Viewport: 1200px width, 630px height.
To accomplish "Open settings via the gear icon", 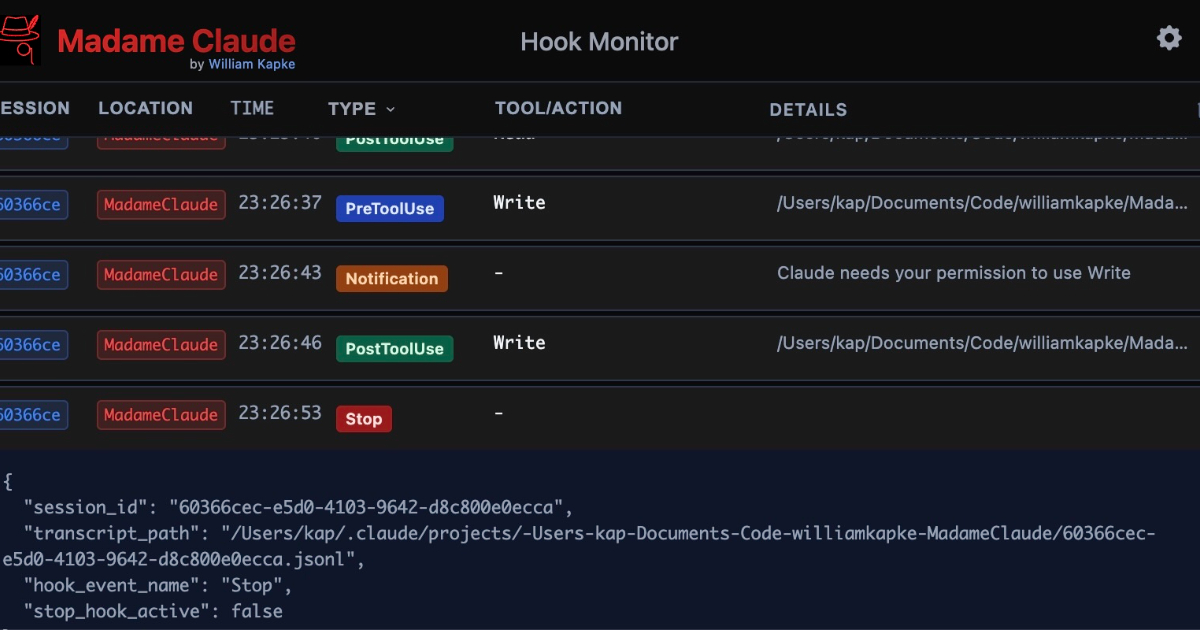I will (x=1169, y=38).
